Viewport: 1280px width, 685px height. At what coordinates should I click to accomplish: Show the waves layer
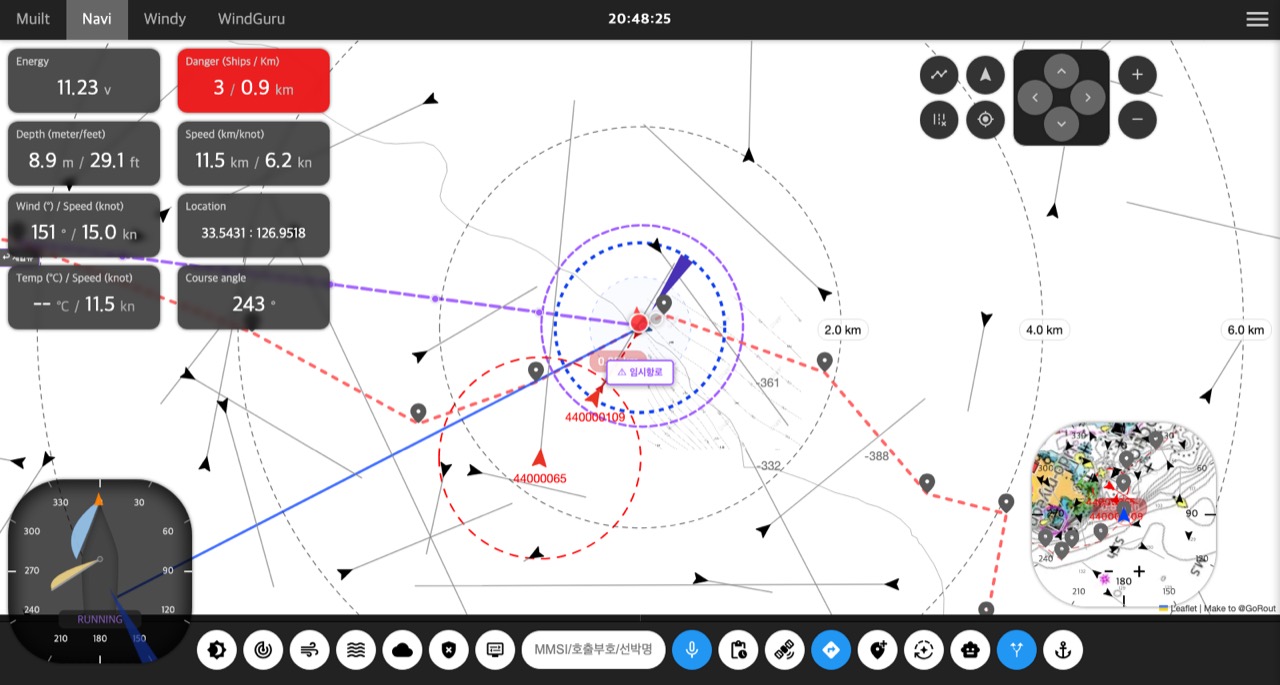(356, 650)
